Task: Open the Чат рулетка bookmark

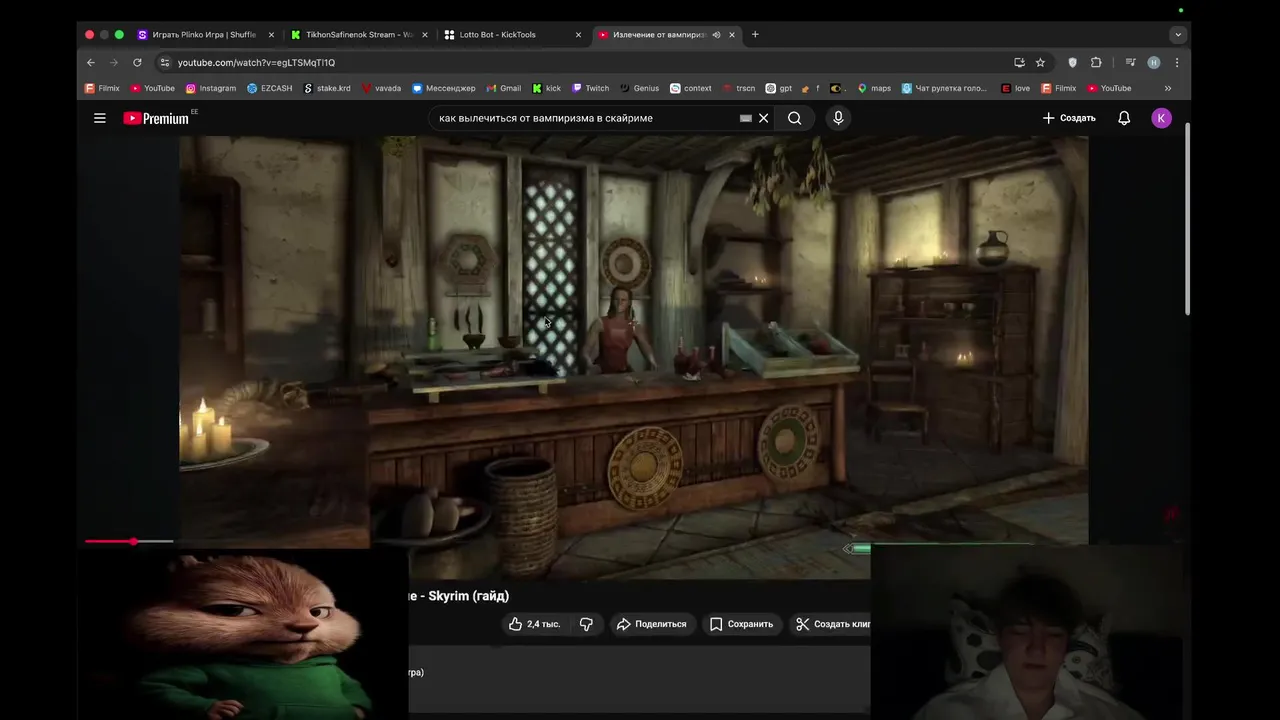Action: pos(945,88)
